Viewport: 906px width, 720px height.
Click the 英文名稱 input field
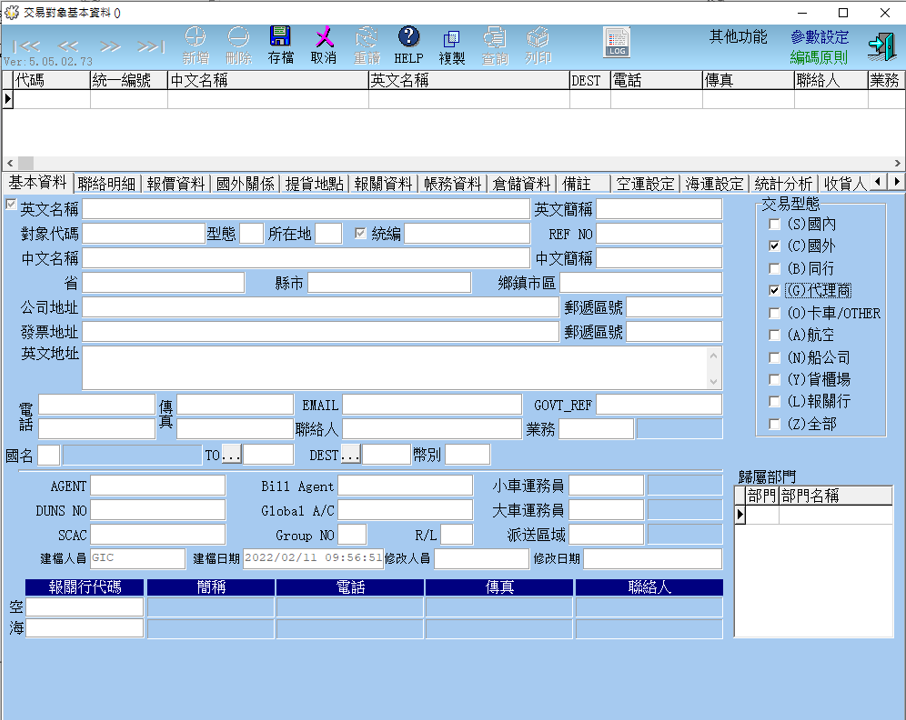click(x=305, y=209)
